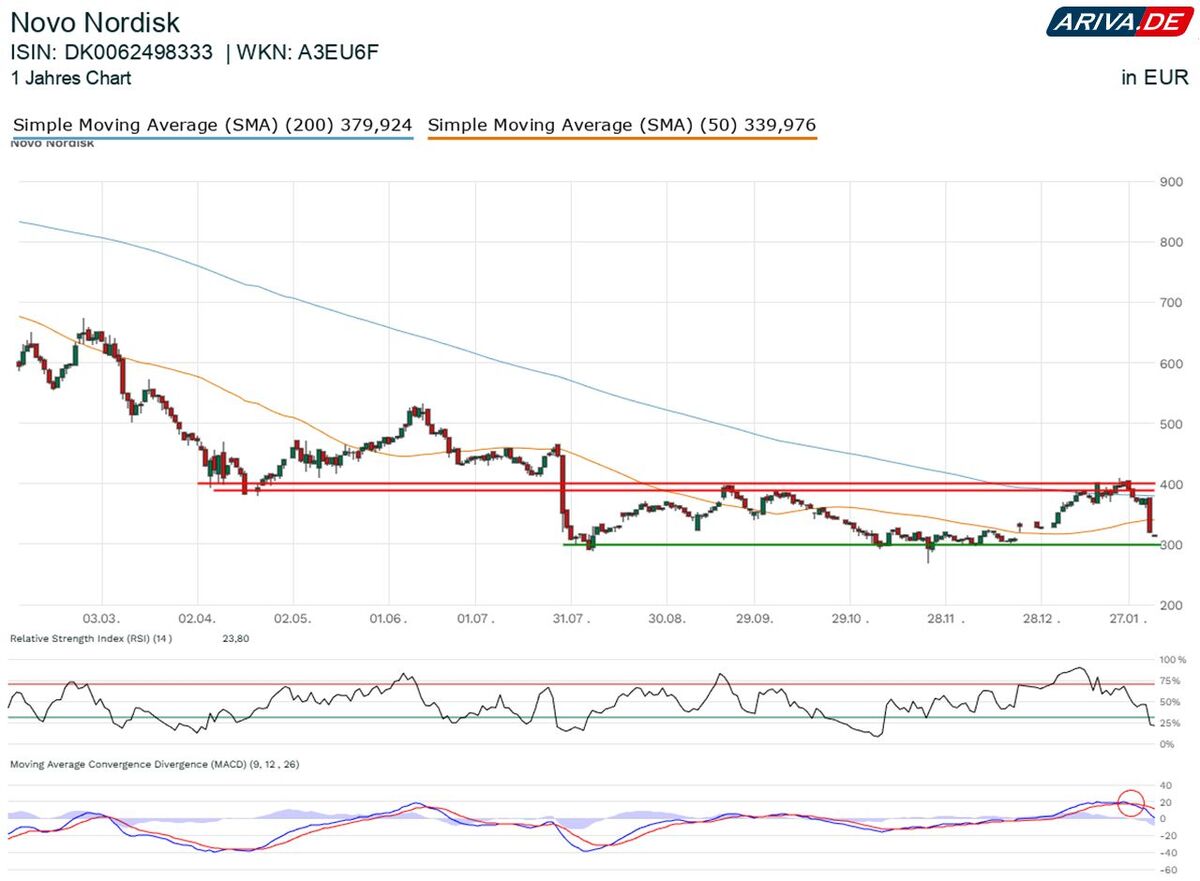
Task: Click the 02.05. date axis label
Action: tap(291, 620)
